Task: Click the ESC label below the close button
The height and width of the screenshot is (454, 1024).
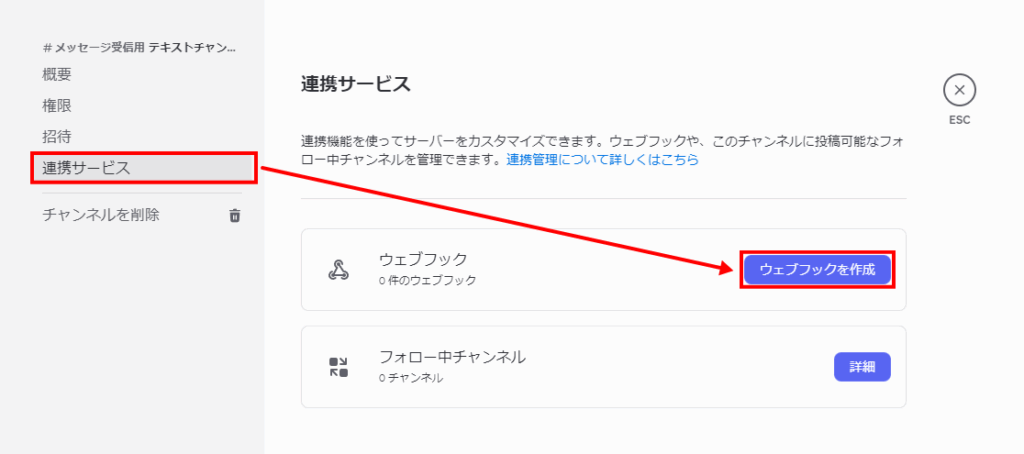Action: tap(959, 120)
